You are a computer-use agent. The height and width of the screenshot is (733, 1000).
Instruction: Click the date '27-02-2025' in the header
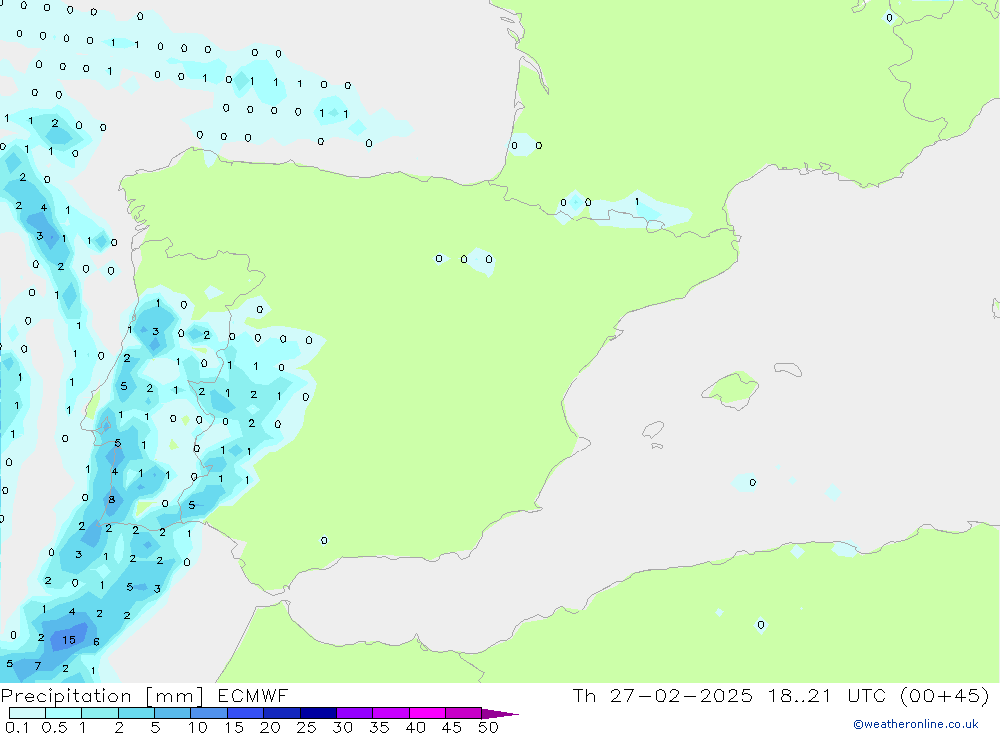(x=681, y=695)
